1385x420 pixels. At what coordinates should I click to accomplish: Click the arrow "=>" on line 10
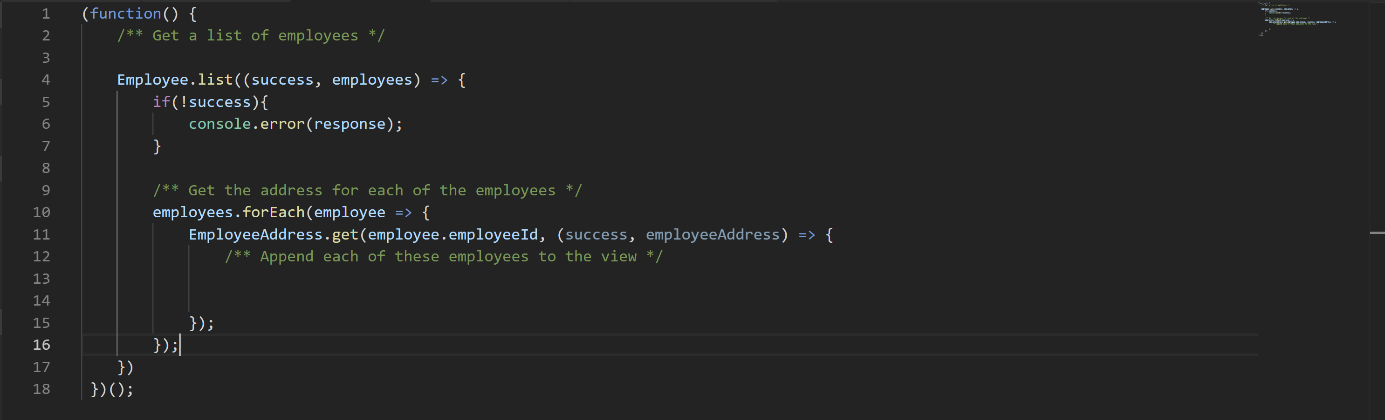point(403,212)
